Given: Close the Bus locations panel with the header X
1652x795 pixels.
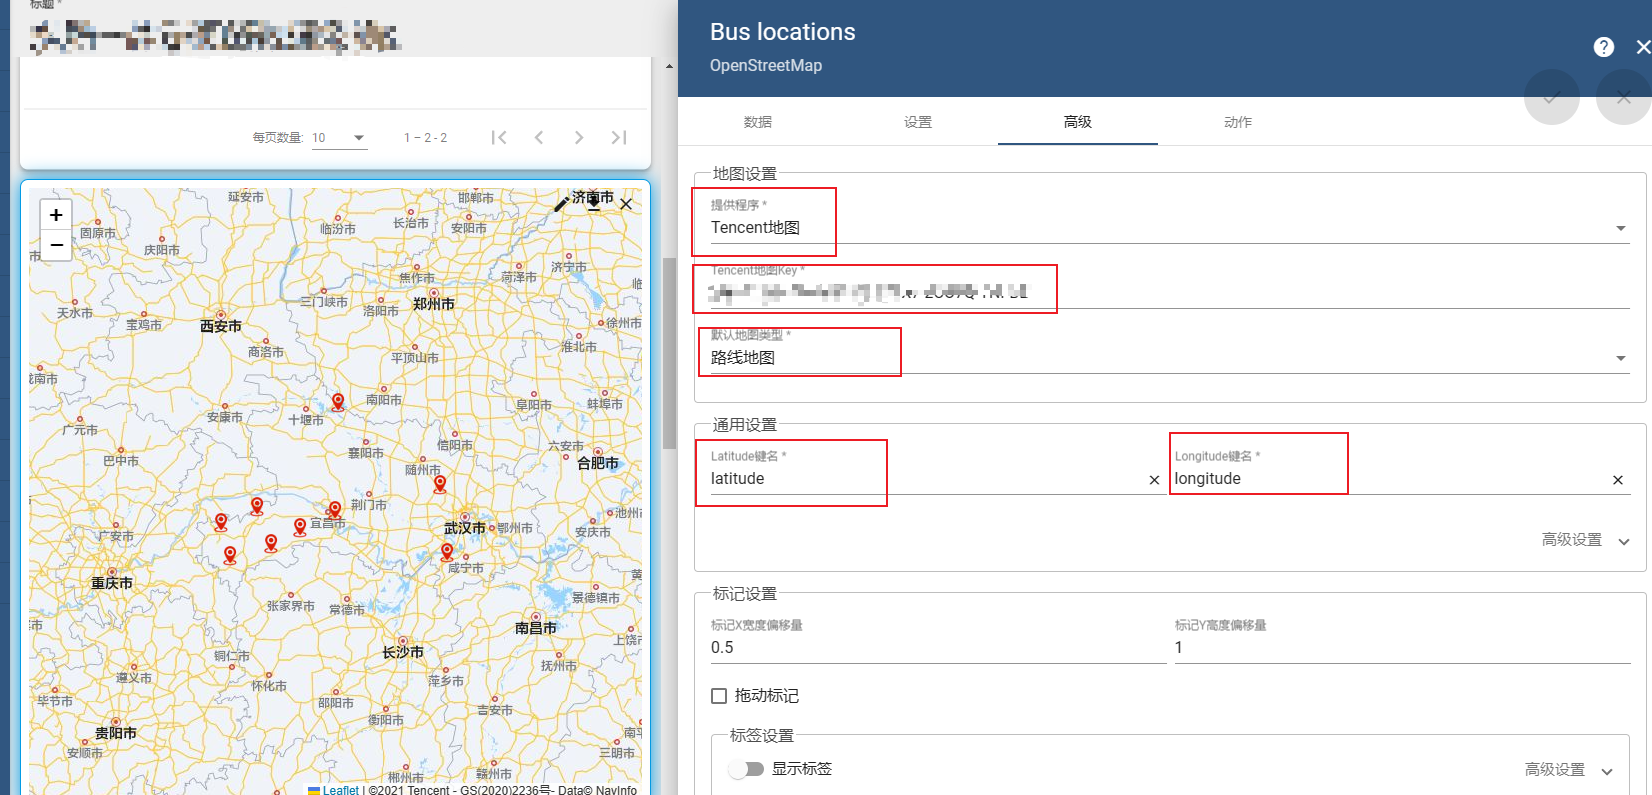Looking at the screenshot, I should coord(1643,47).
